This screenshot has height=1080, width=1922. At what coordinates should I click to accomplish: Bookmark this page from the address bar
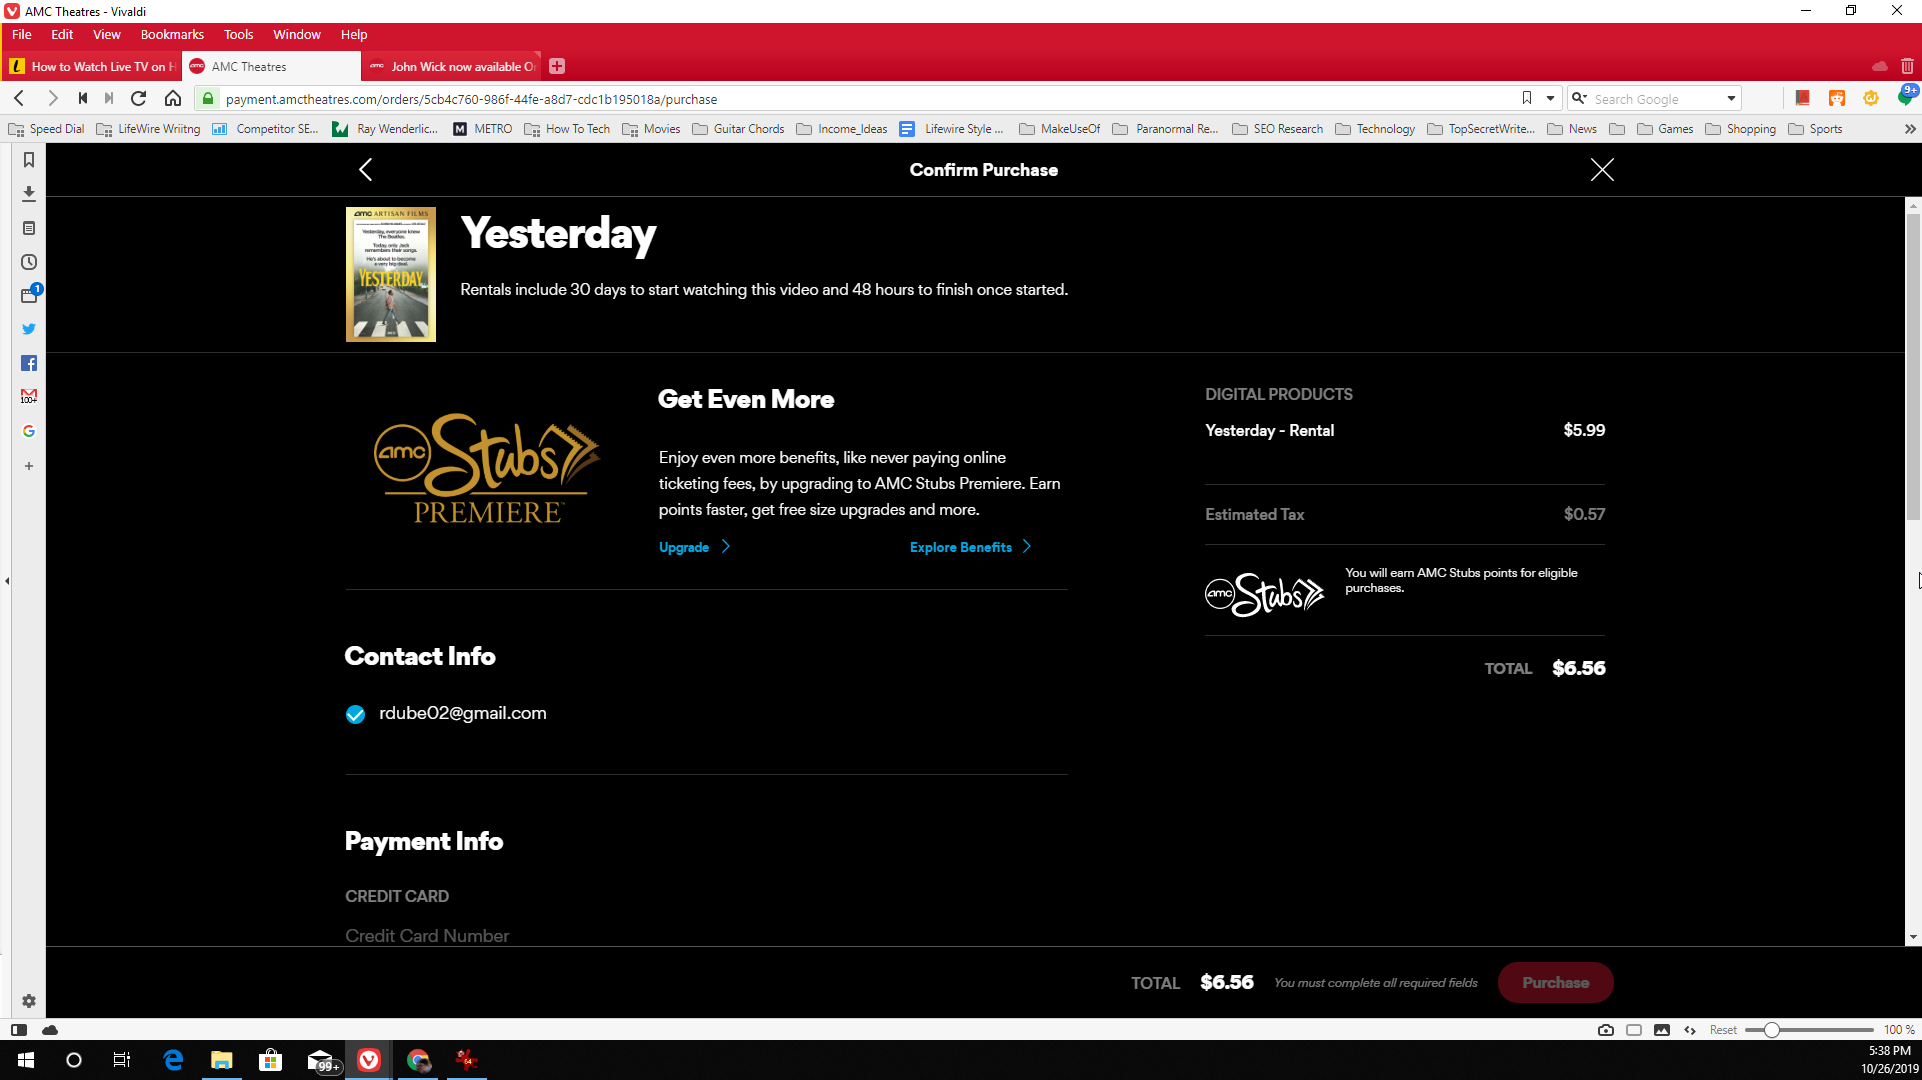[x=1527, y=98]
